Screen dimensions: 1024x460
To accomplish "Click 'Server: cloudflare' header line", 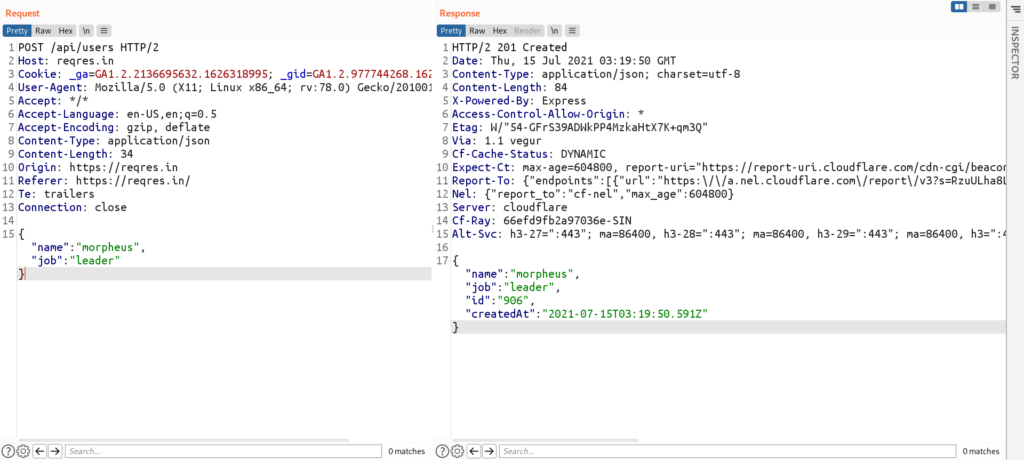I will (509, 207).
